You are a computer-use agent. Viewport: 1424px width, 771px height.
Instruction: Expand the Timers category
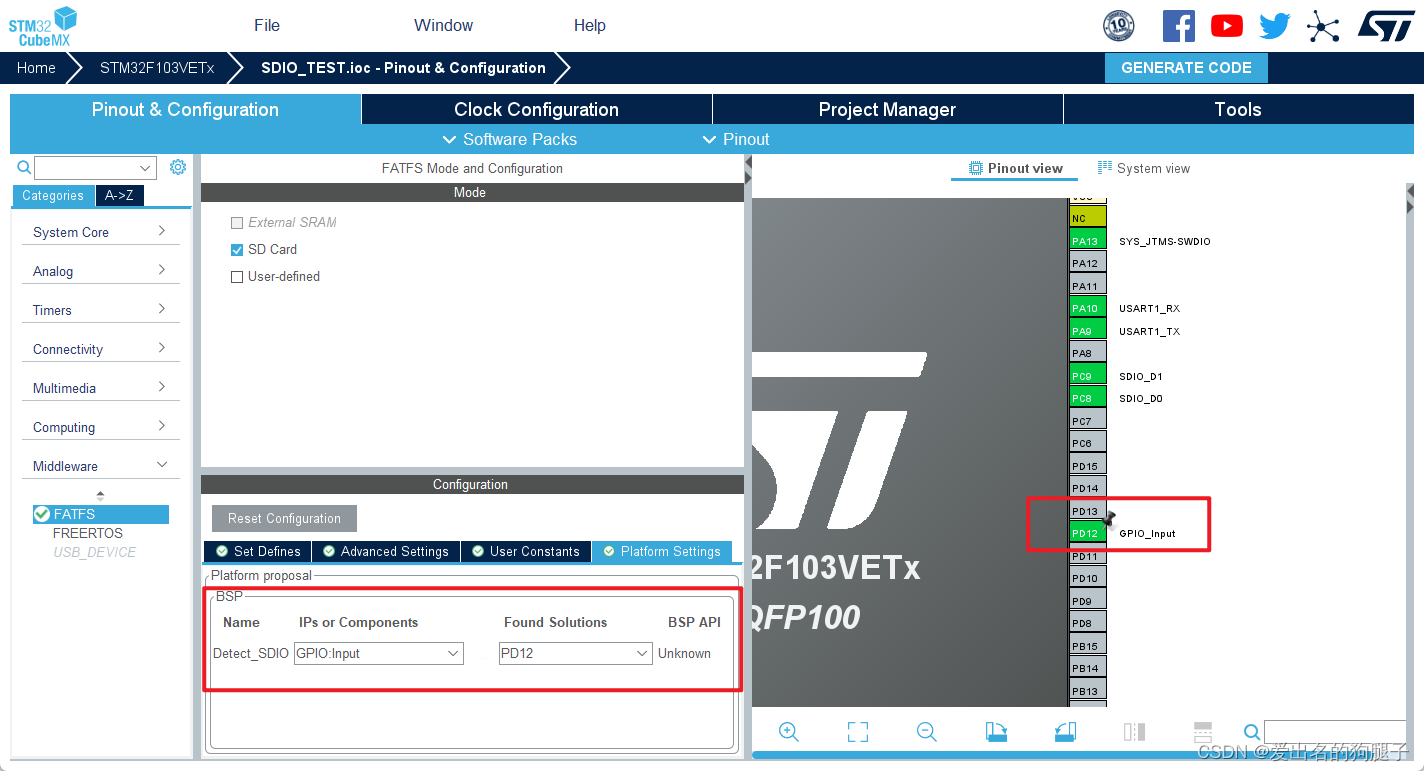100,310
